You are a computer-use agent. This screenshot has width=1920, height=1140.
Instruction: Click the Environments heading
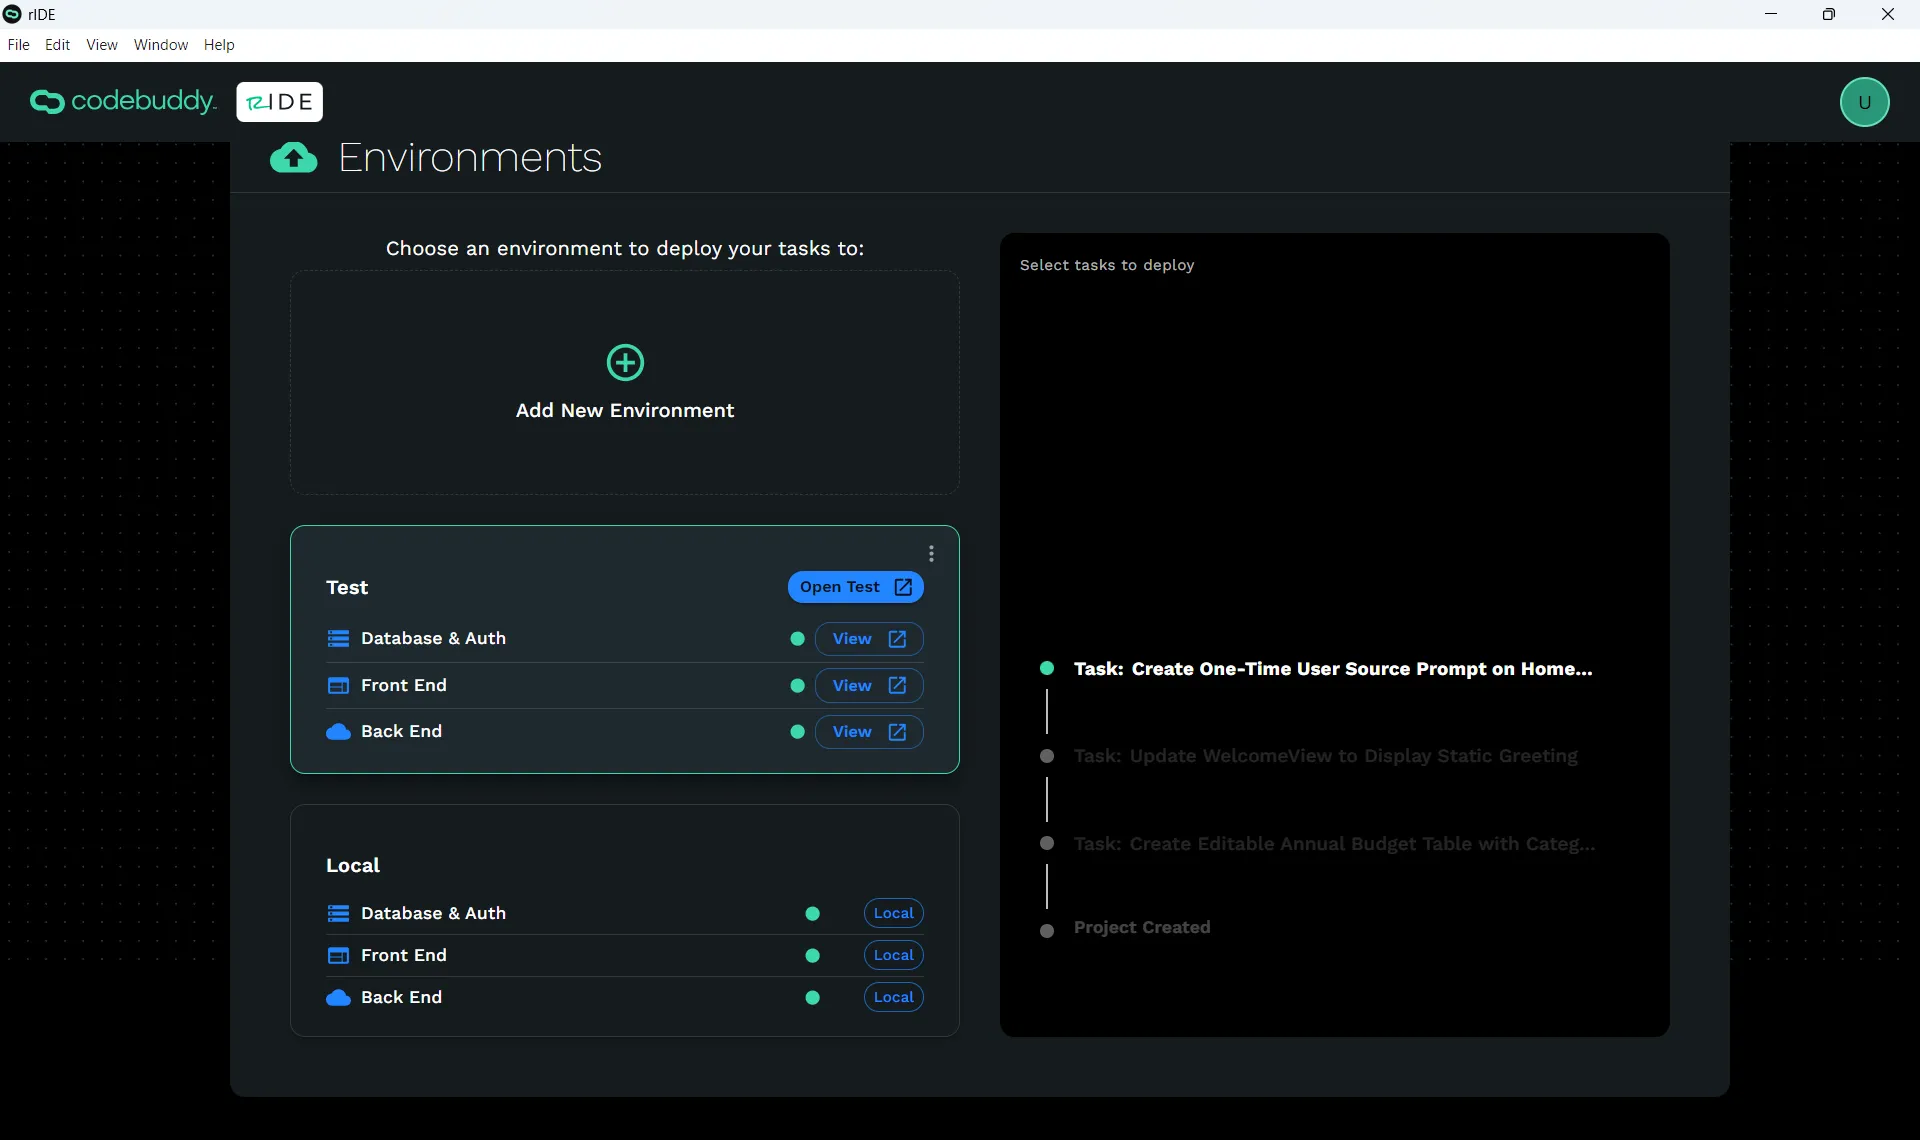click(470, 158)
